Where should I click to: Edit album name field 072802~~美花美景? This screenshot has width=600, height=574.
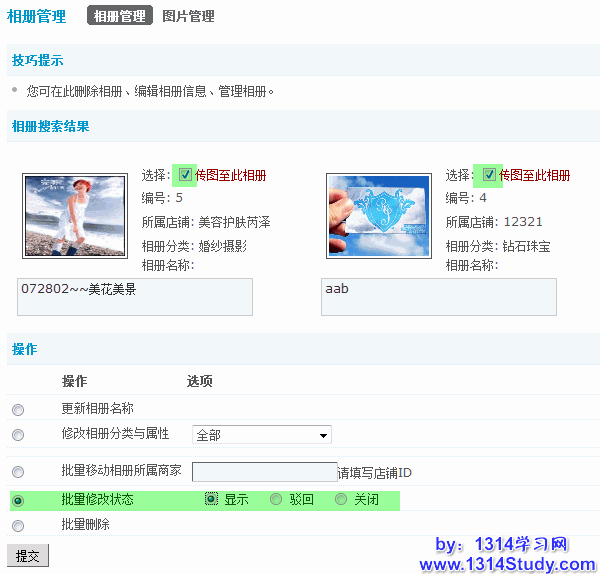[x=135, y=296]
